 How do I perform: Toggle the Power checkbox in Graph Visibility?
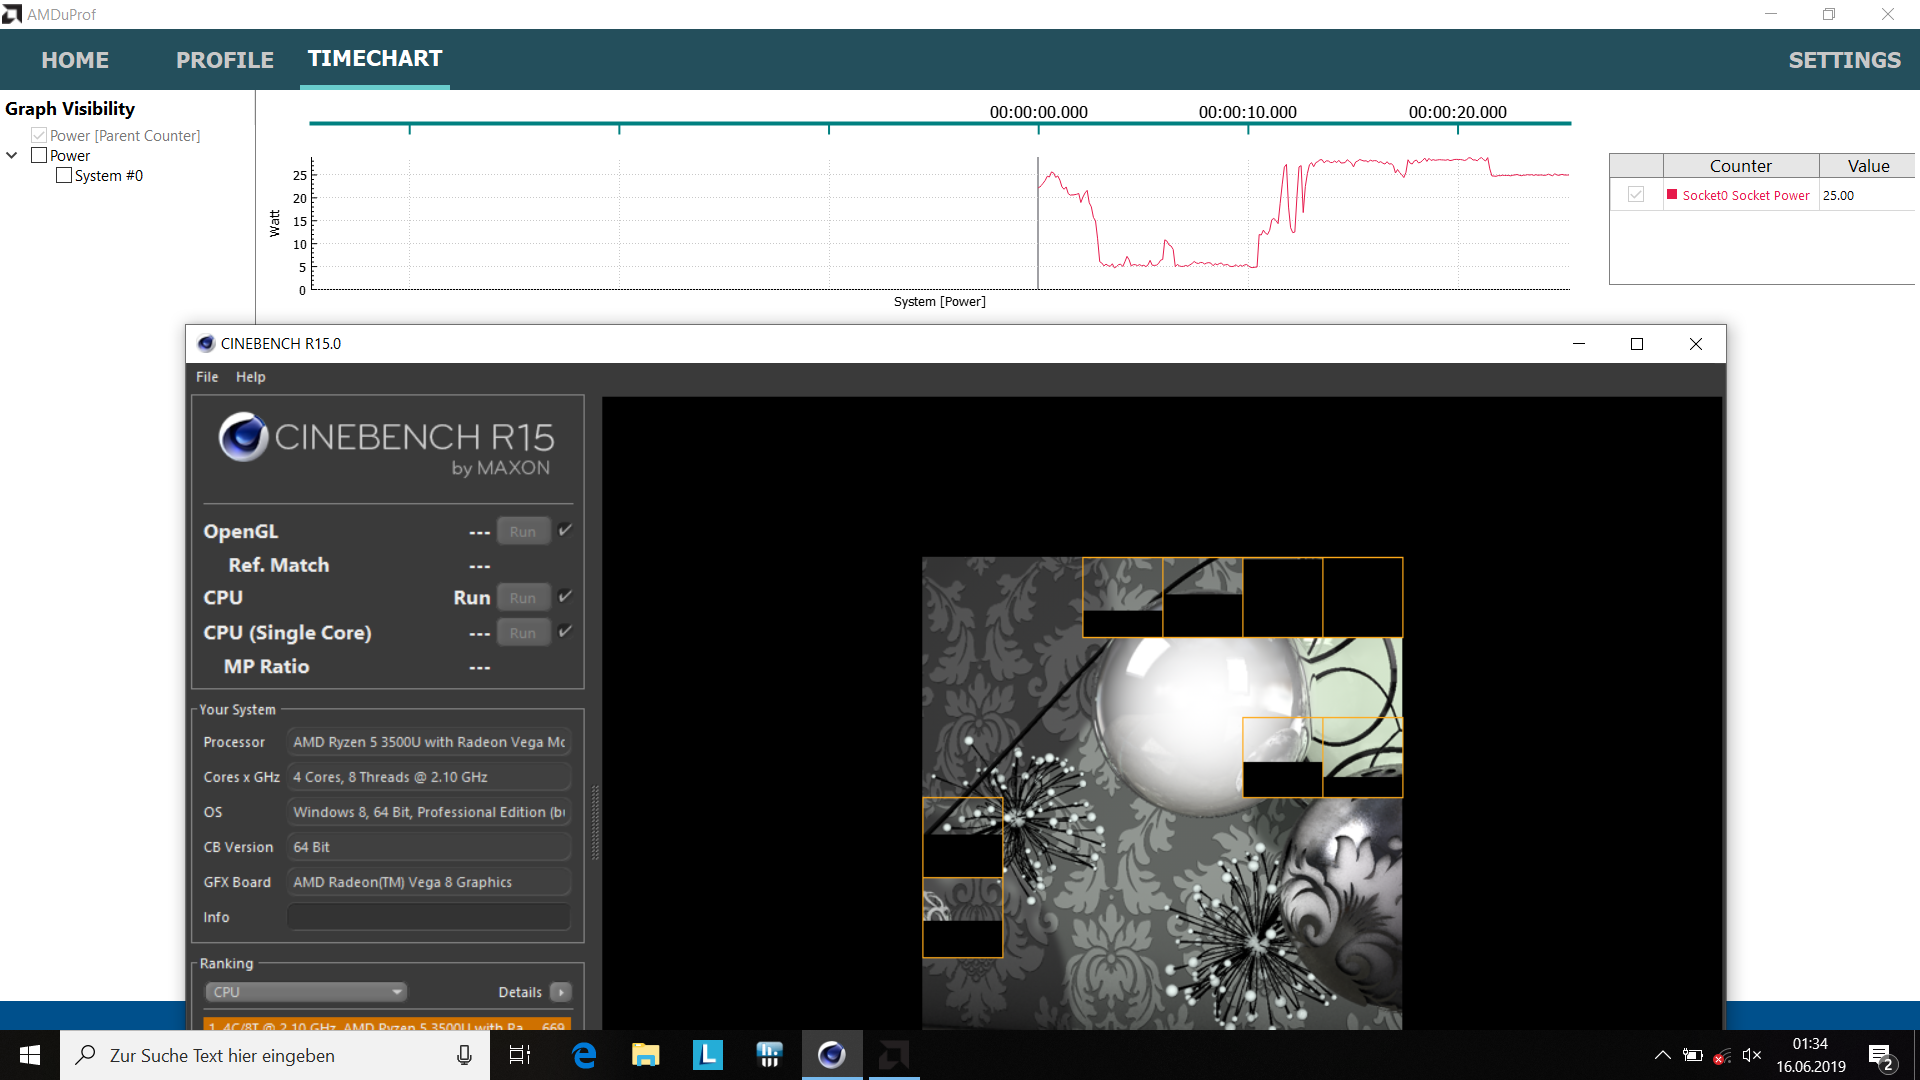click(x=39, y=155)
